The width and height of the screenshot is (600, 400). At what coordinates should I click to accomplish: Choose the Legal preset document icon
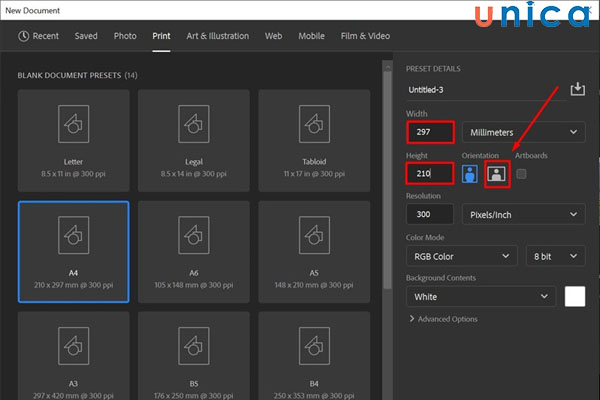tap(193, 124)
